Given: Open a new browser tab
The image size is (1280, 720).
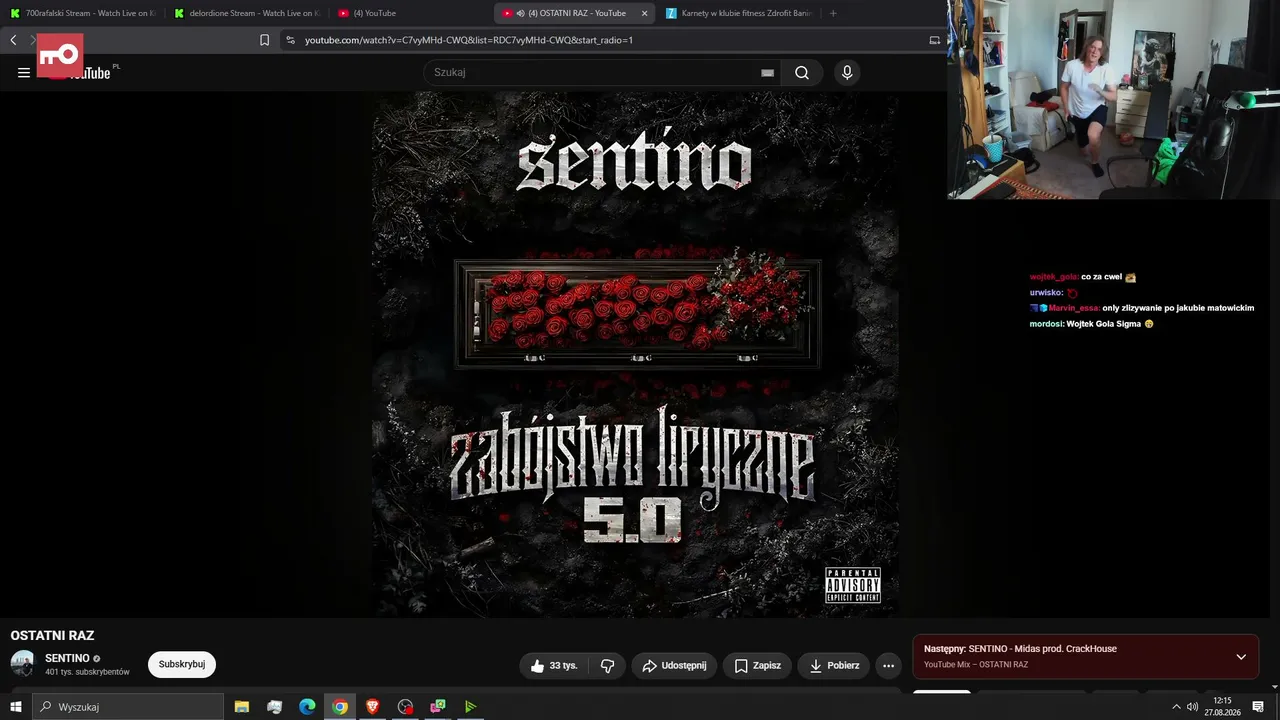Looking at the screenshot, I should coord(833,13).
